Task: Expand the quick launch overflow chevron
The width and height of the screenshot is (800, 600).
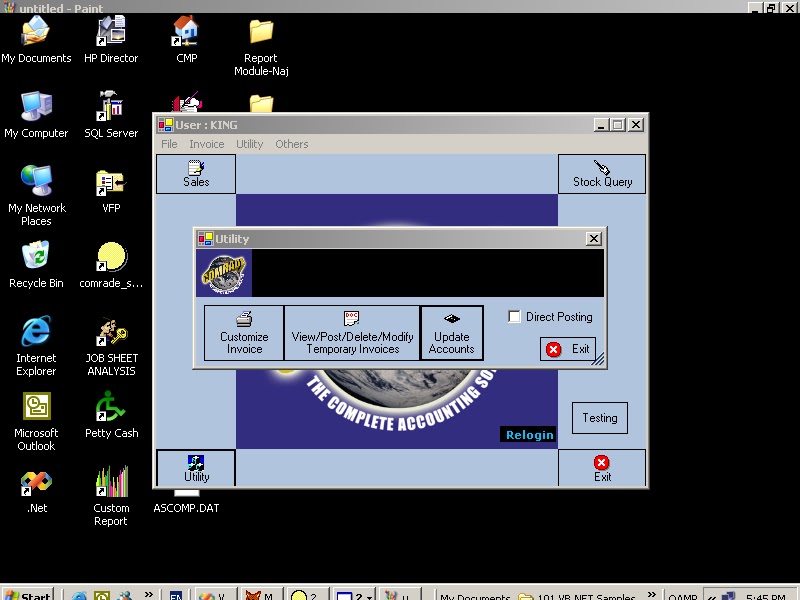Action: pos(148,594)
